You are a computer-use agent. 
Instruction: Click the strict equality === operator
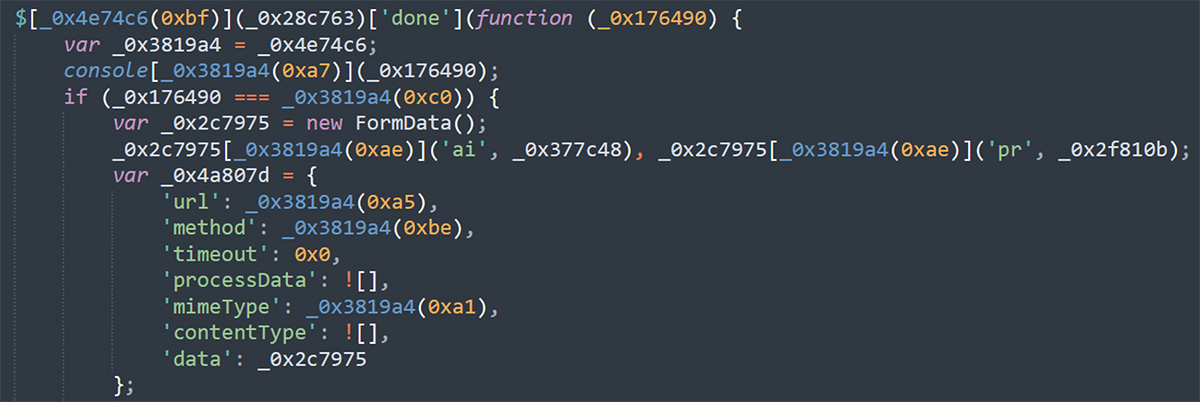[243, 98]
